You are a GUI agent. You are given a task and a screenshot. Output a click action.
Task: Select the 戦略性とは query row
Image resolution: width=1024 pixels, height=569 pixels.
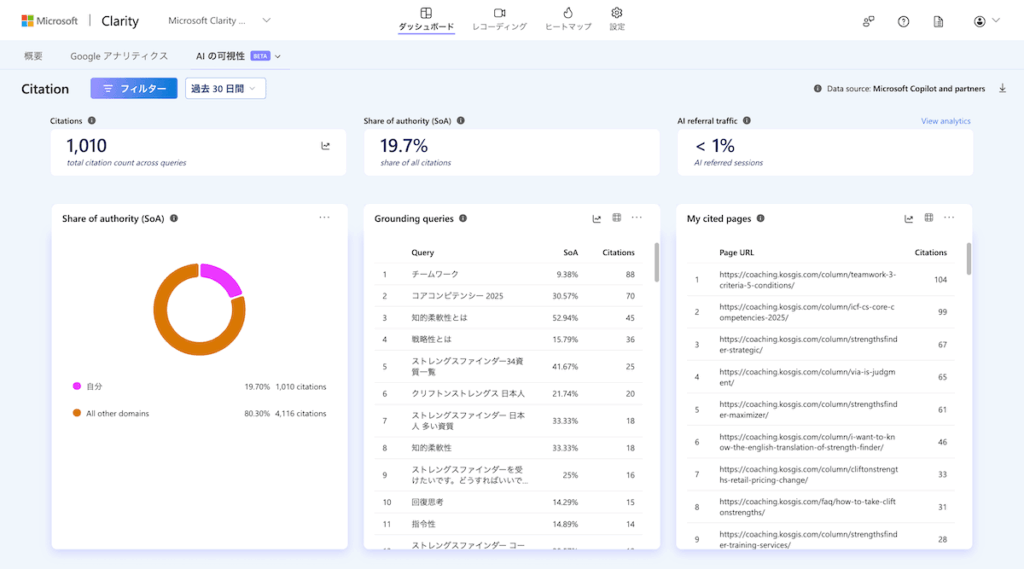coord(509,339)
